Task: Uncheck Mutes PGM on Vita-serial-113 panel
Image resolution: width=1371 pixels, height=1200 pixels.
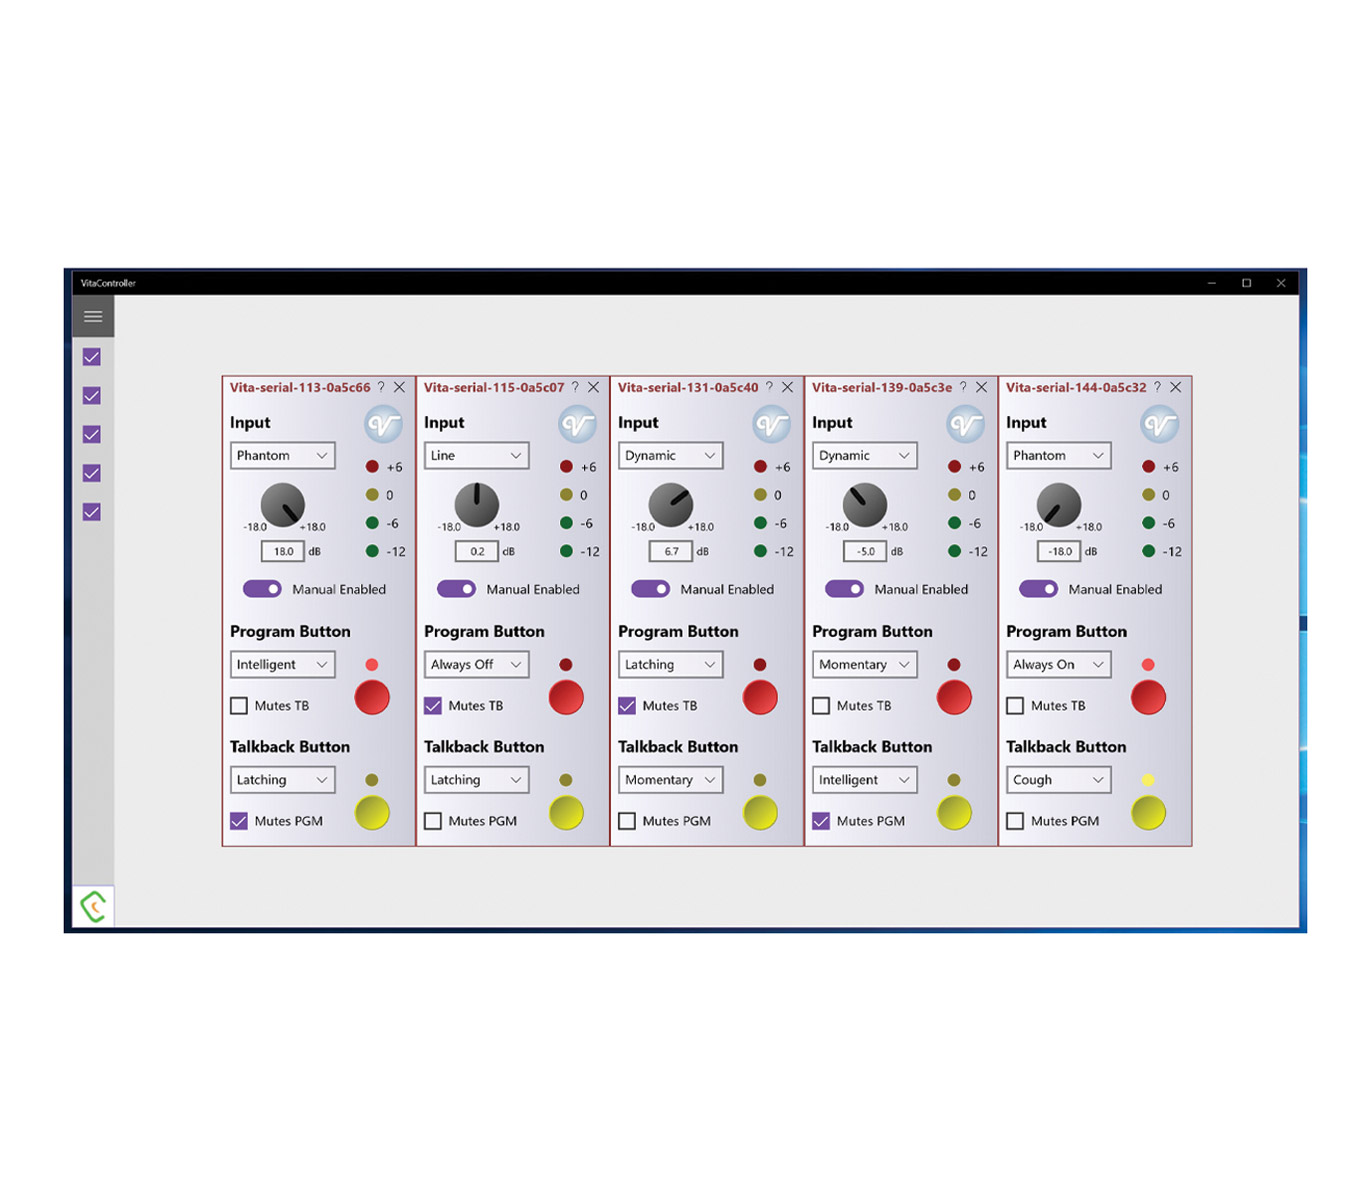Action: (239, 821)
